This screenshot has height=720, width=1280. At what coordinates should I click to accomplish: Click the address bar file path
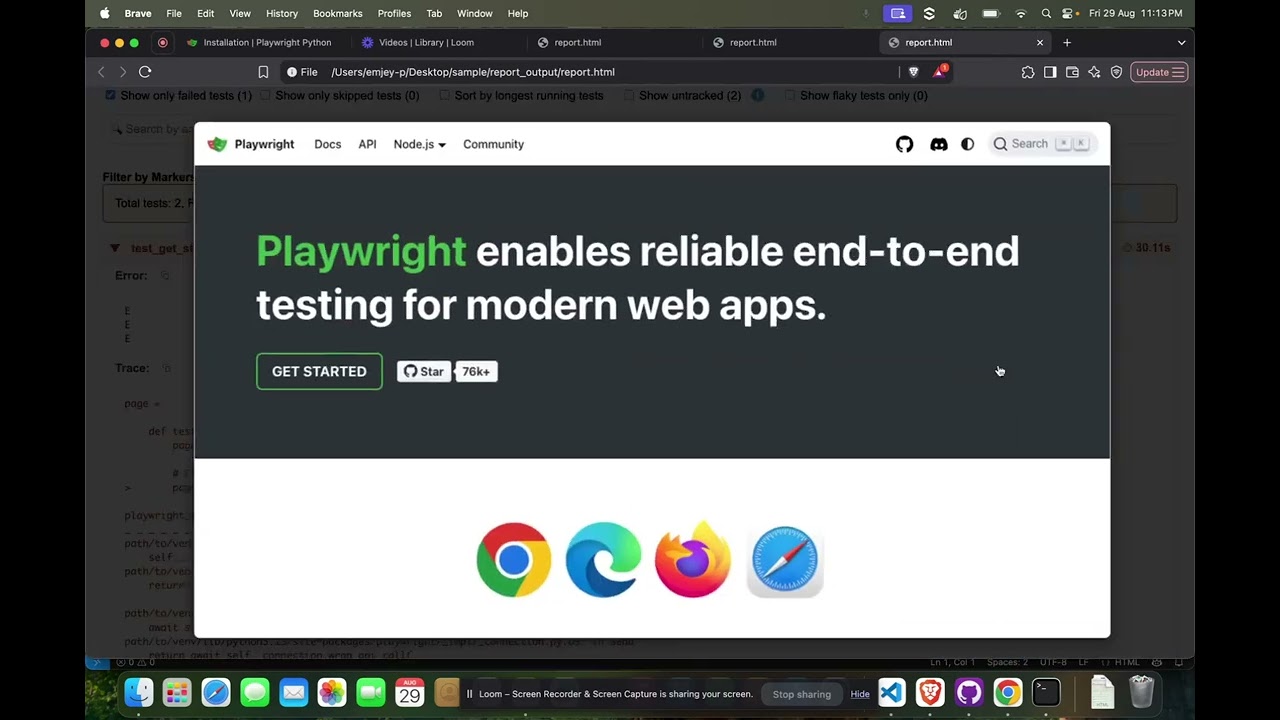point(472,72)
